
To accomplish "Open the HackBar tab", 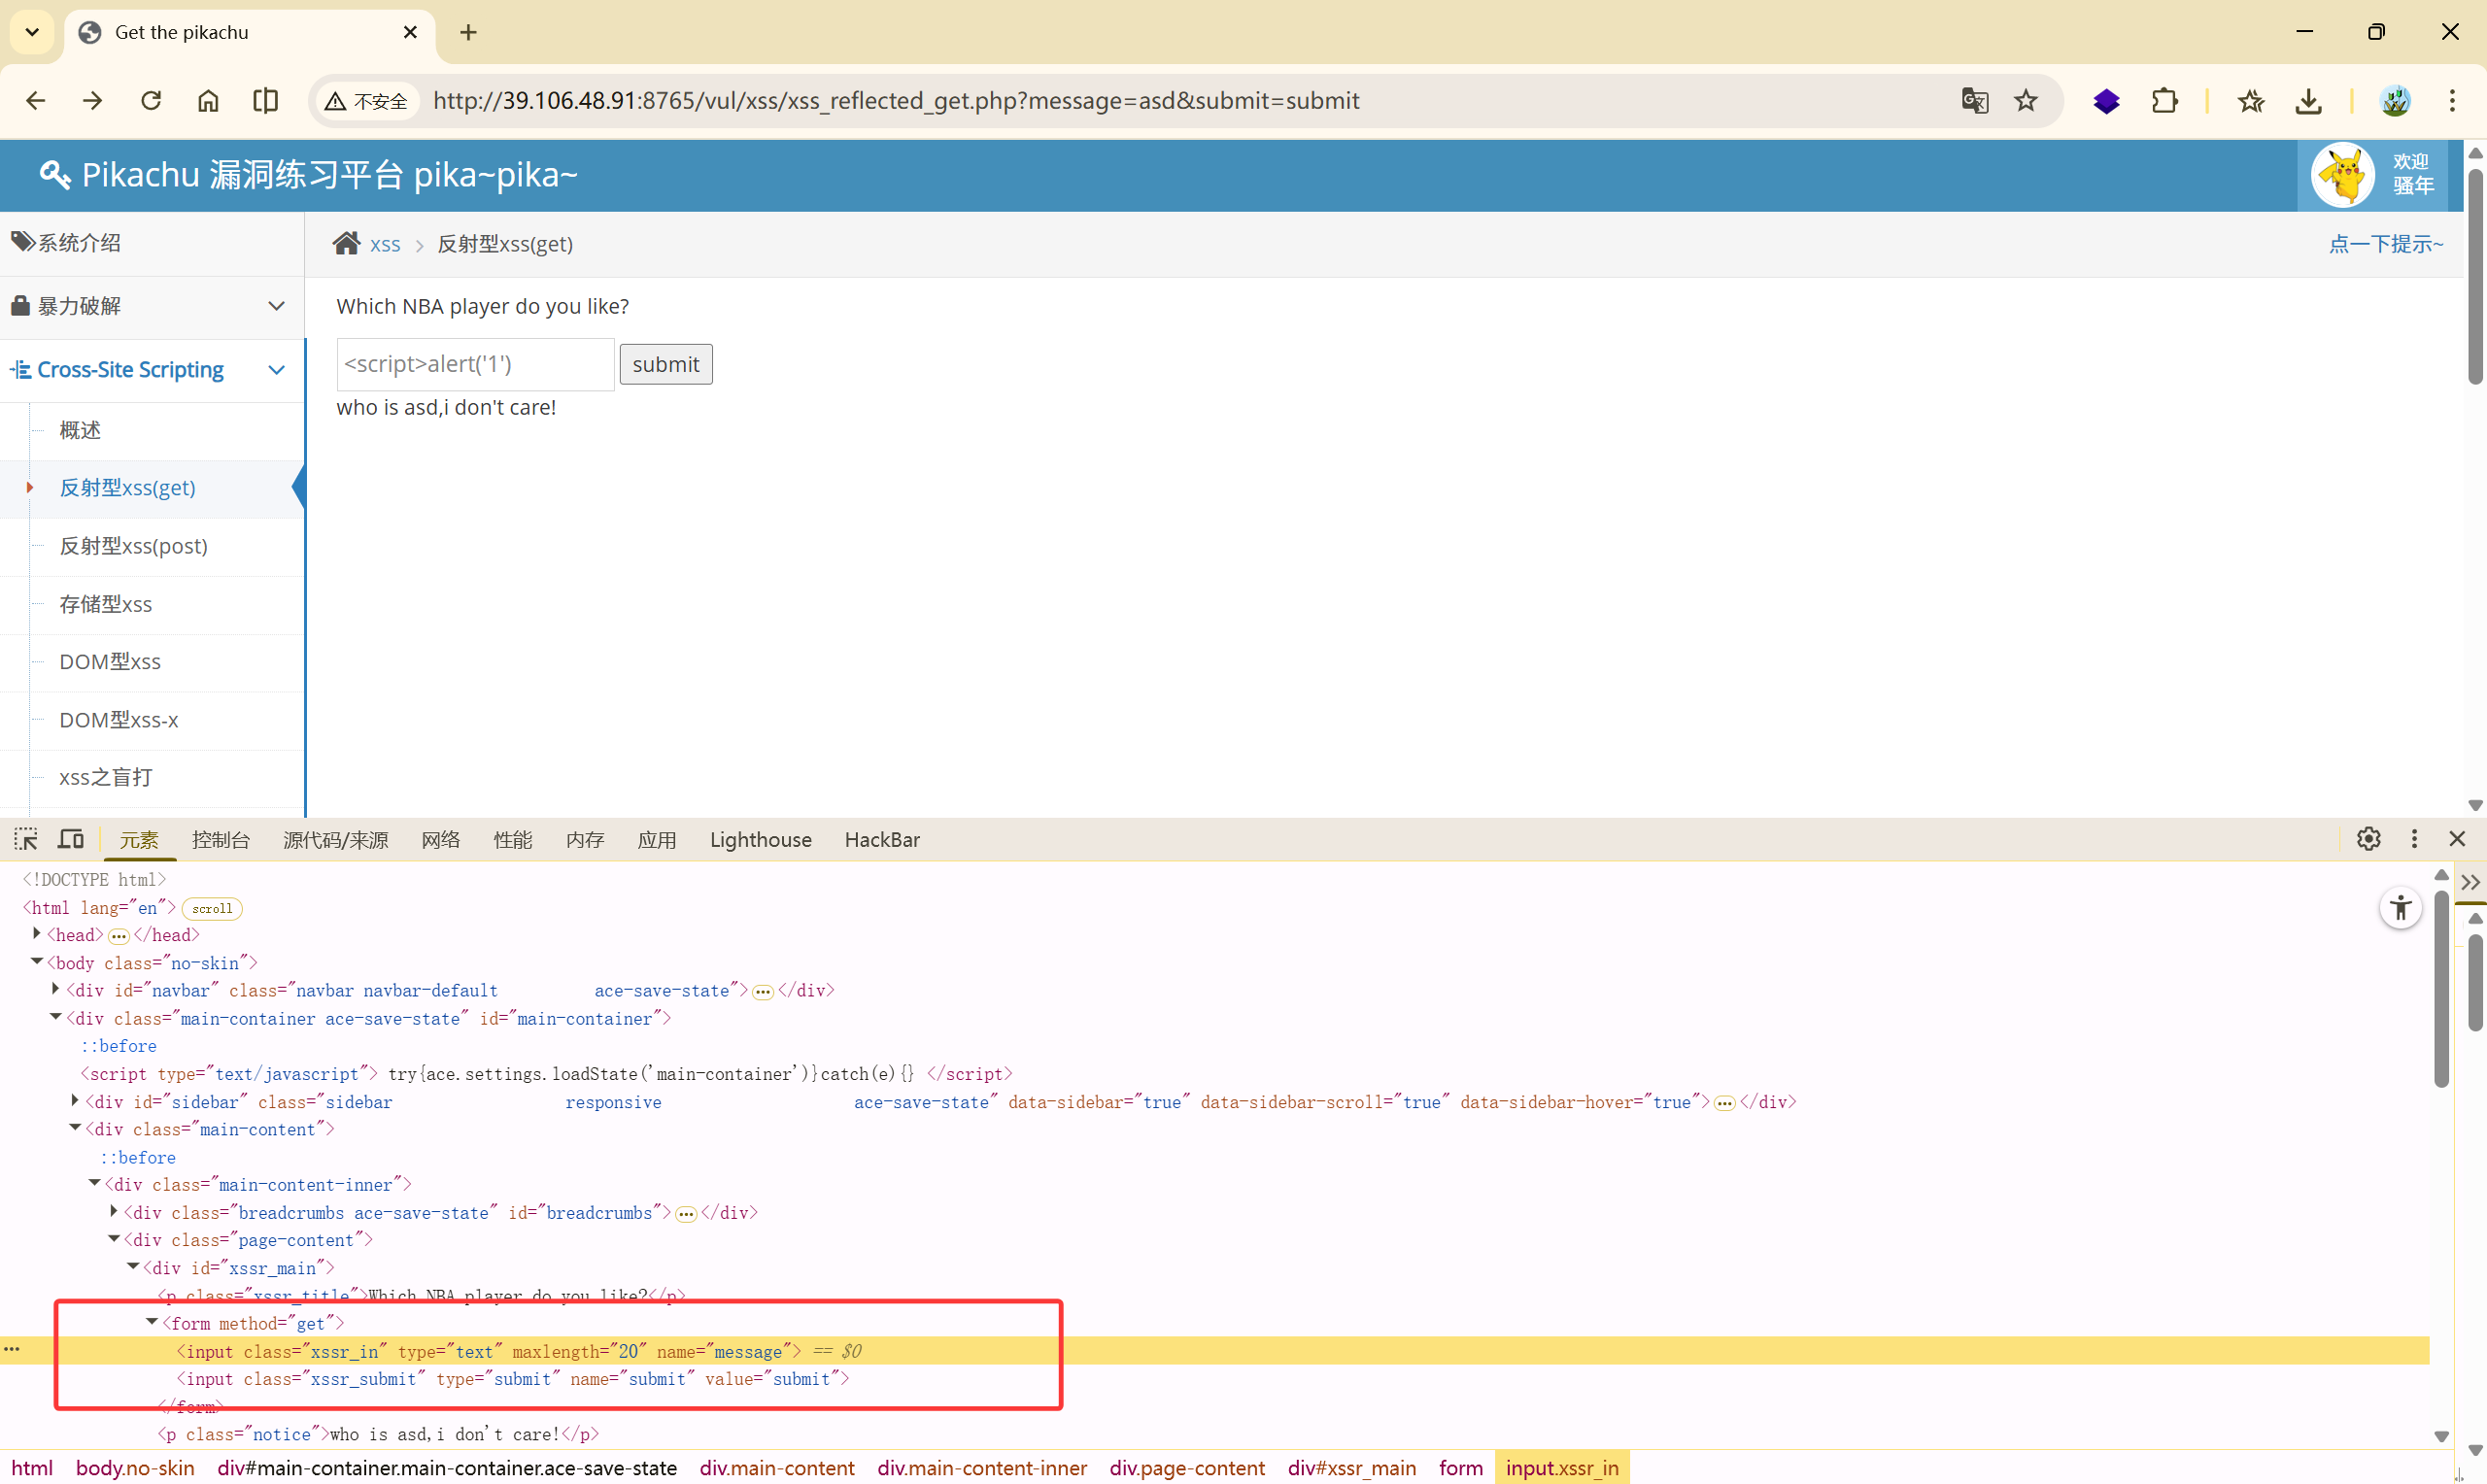I will click(881, 840).
